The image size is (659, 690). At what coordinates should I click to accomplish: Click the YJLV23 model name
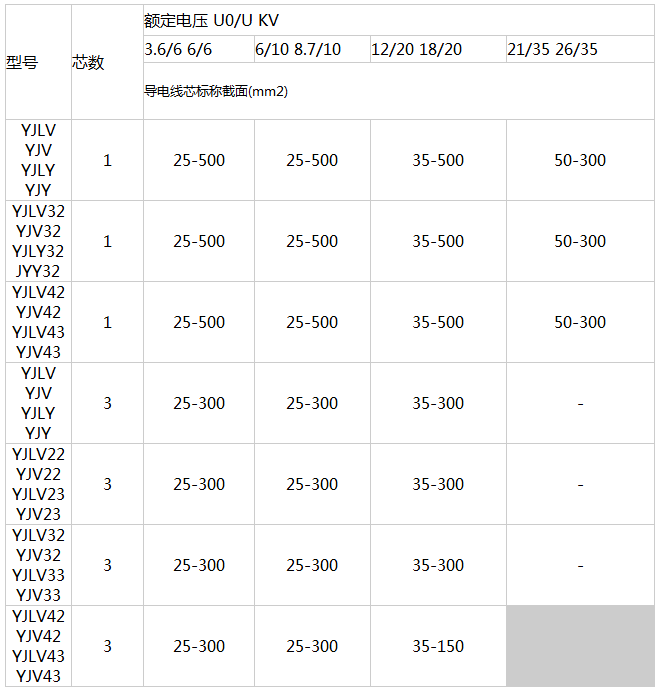[x=38, y=494]
